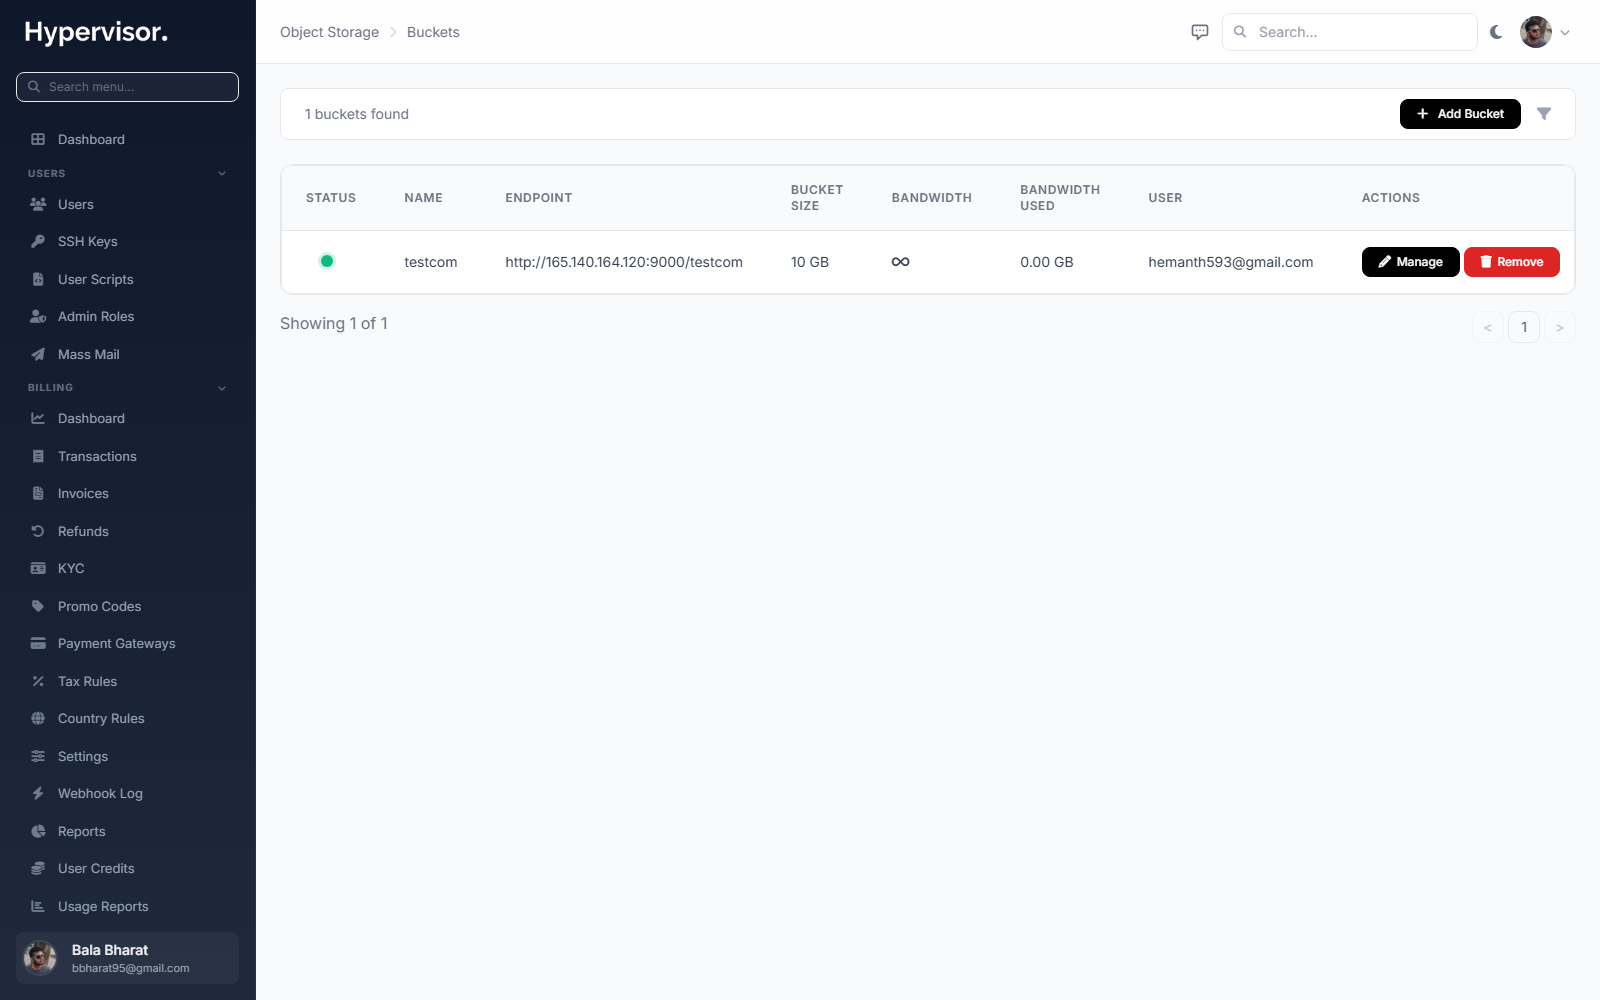Image resolution: width=1600 pixels, height=1000 pixels.
Task: Click the Add Bucket button
Action: (1460, 114)
